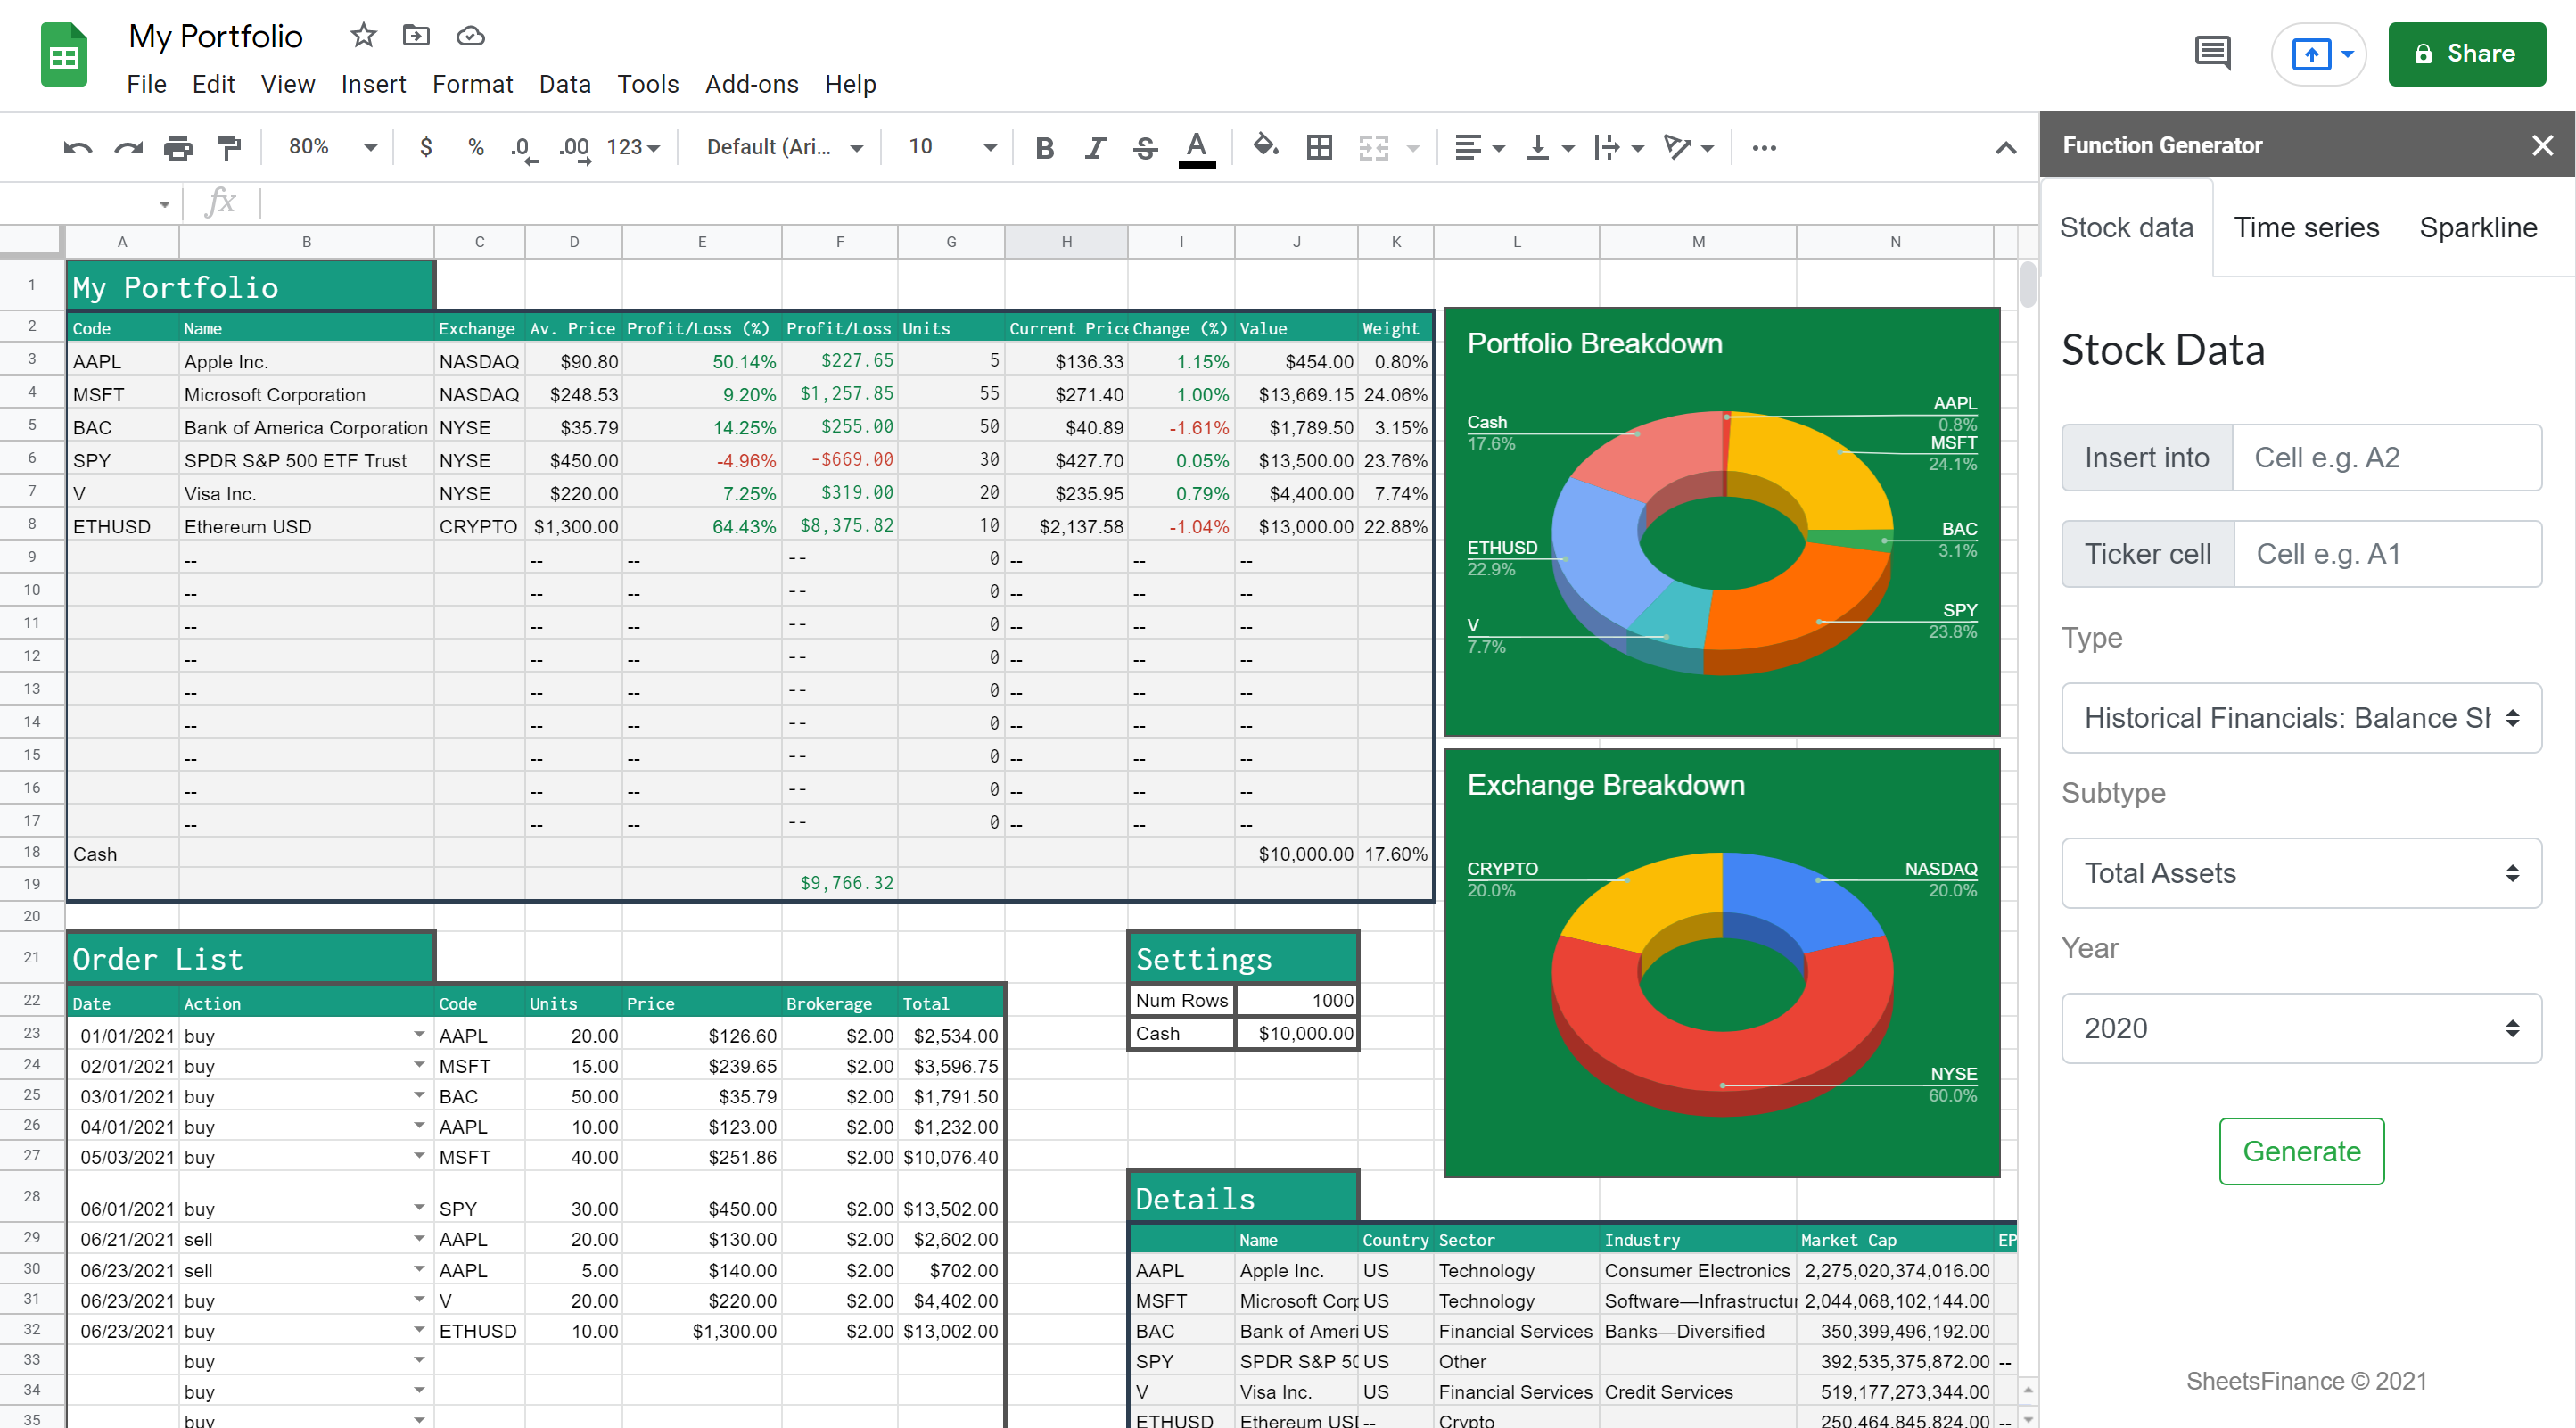The width and height of the screenshot is (2576, 1428).
Task: Open the Fill color bucket
Action: (1266, 147)
